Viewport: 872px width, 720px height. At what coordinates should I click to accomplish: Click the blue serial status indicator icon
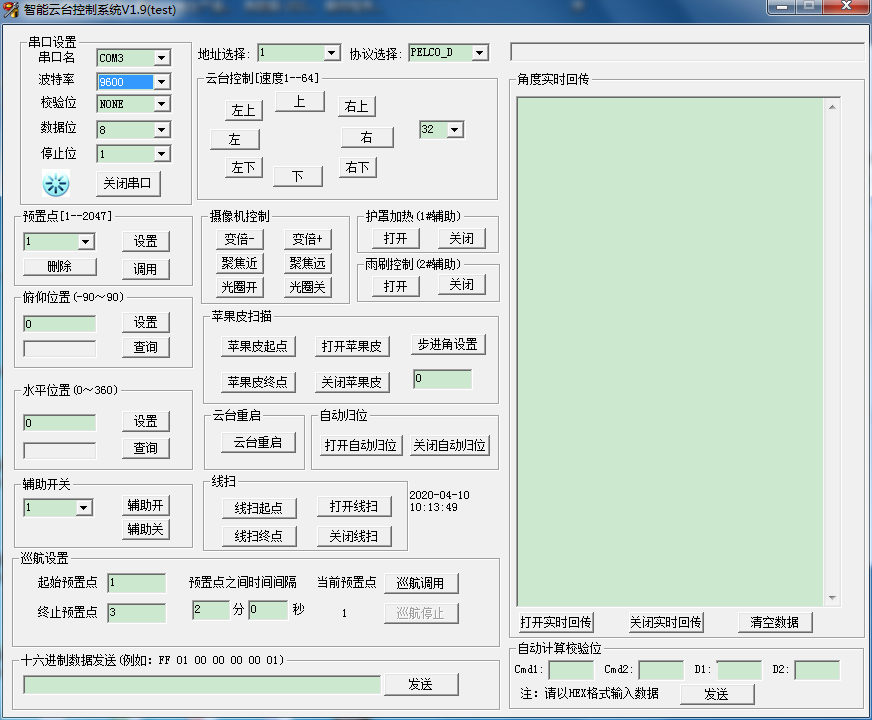pyautogui.click(x=56, y=184)
